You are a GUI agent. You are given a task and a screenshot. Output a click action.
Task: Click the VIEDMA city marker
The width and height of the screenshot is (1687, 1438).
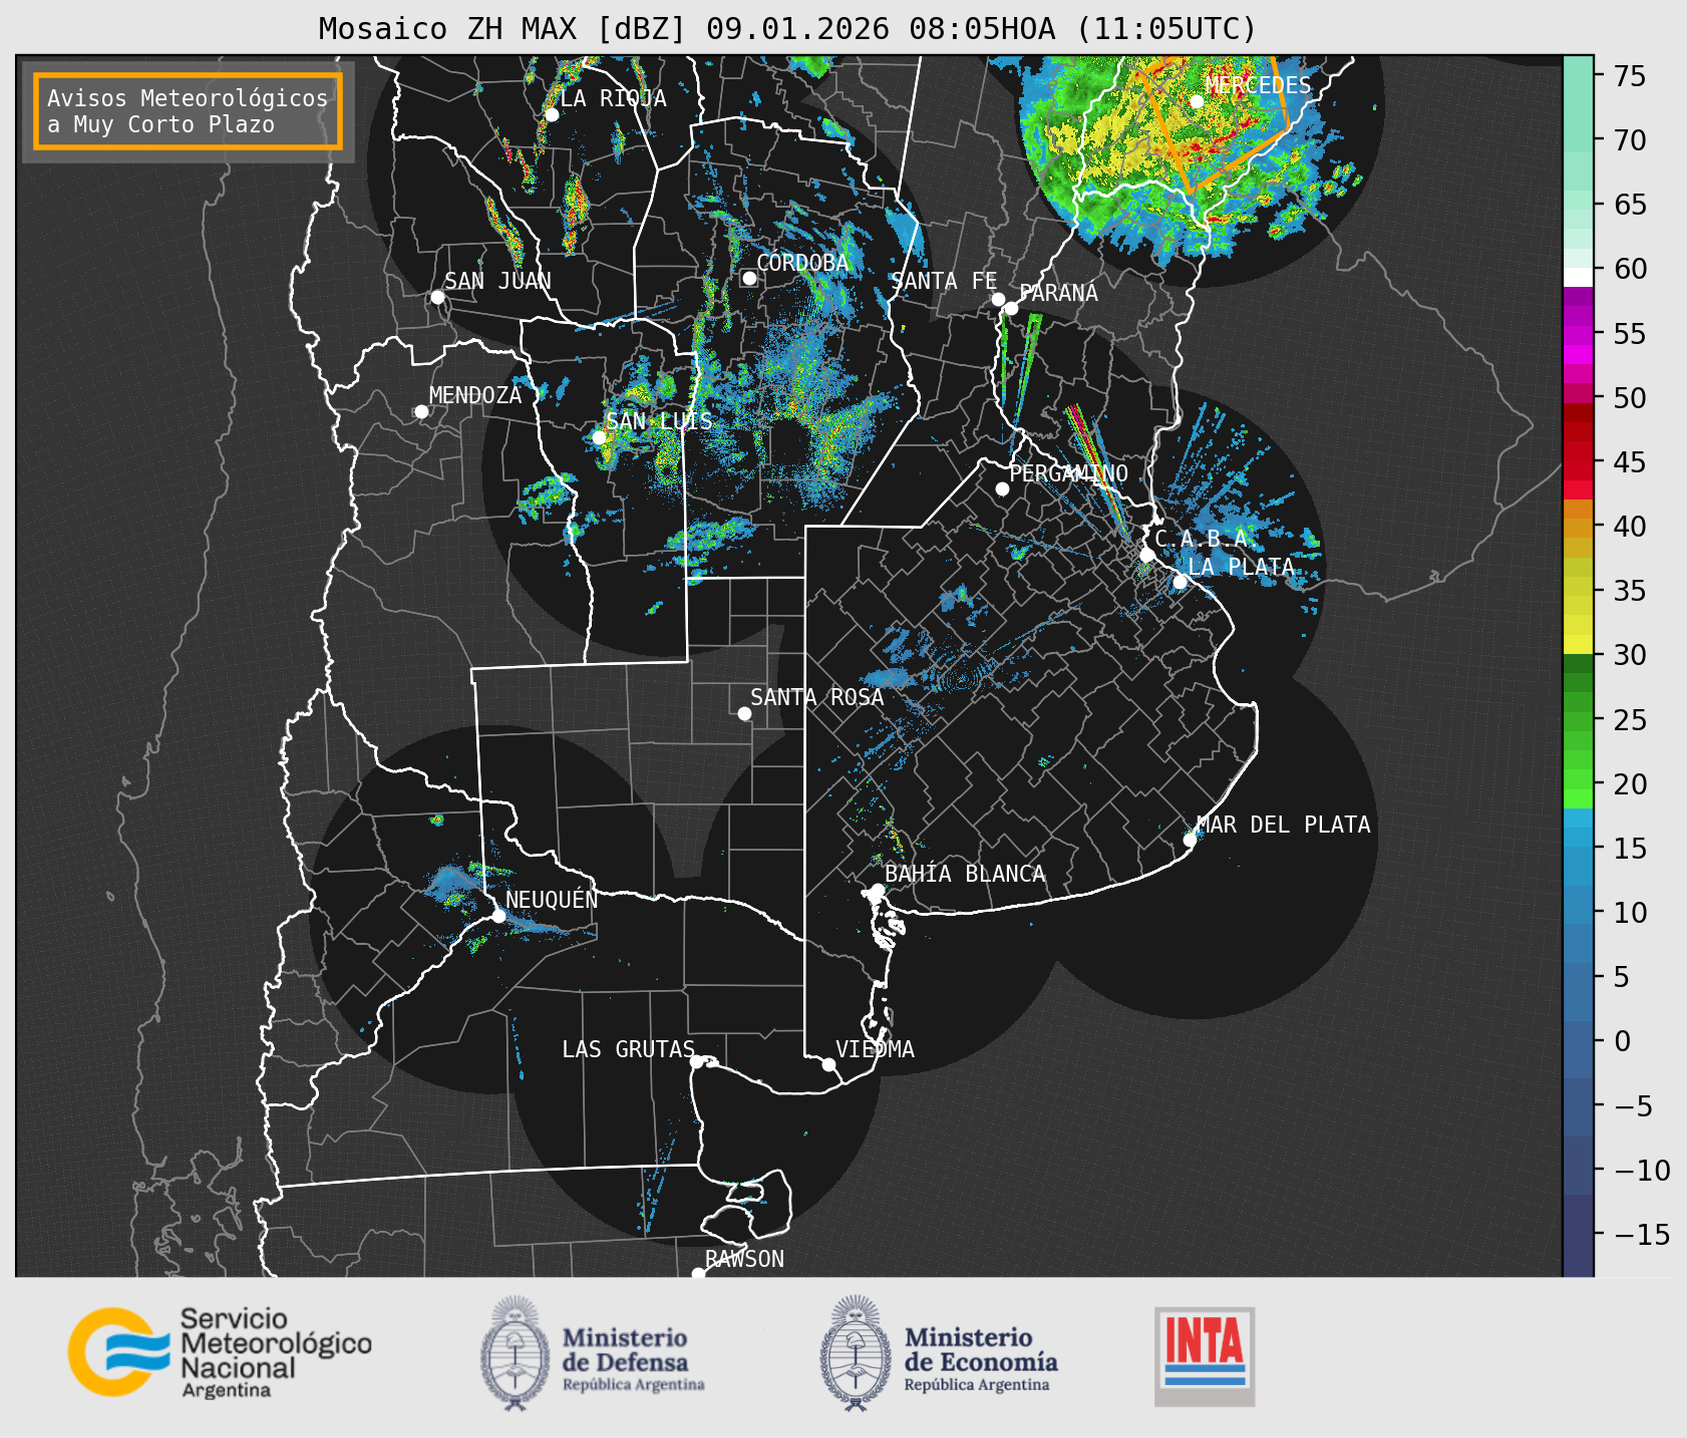[x=828, y=1064]
